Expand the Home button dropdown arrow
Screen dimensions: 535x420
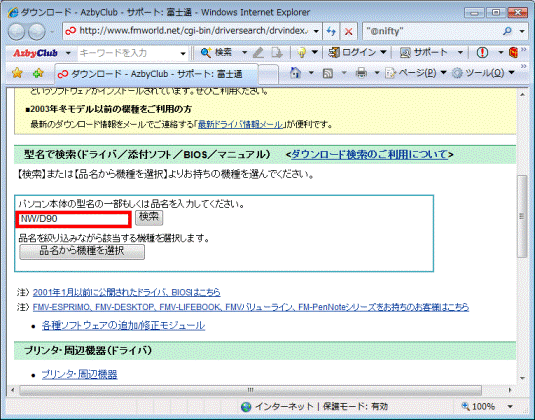coord(311,73)
